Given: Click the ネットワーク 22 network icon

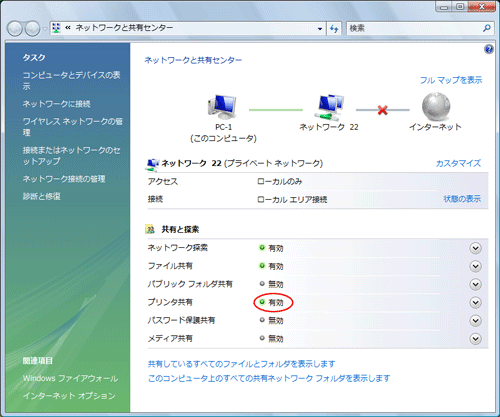Looking at the screenshot, I should pyautogui.click(x=329, y=107).
